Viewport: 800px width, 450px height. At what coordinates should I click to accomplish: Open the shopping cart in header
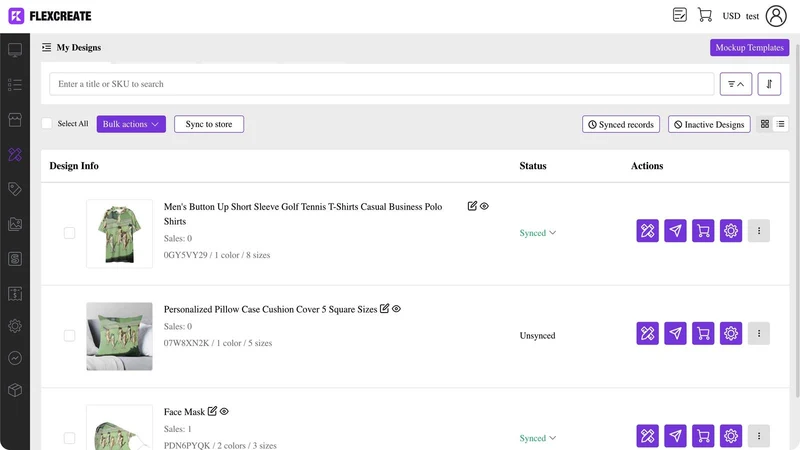705,15
